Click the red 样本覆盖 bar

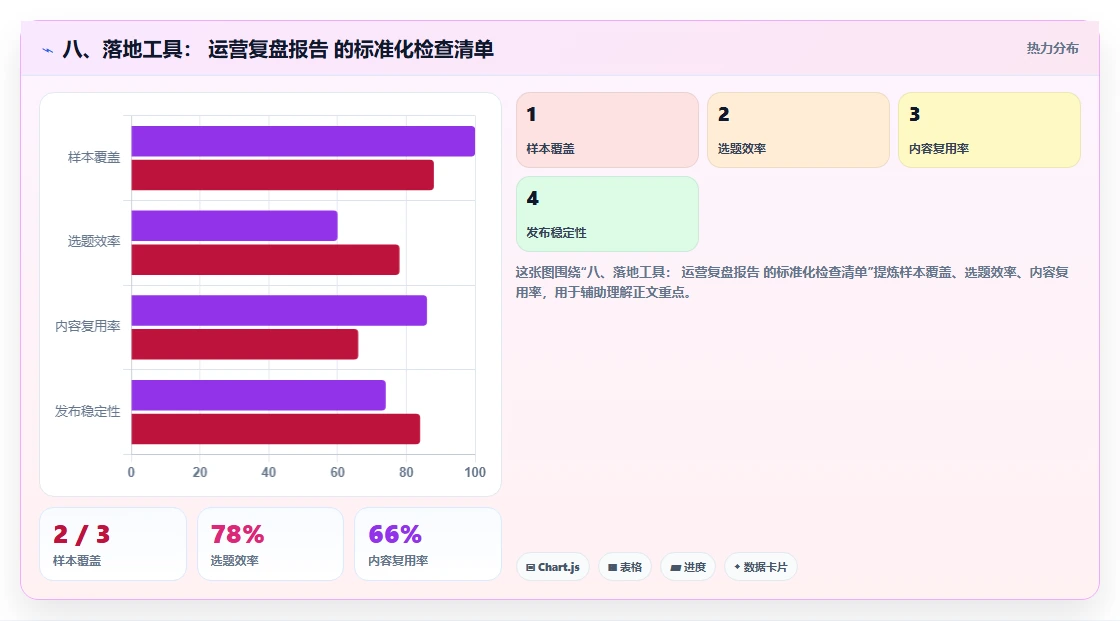[x=282, y=175]
